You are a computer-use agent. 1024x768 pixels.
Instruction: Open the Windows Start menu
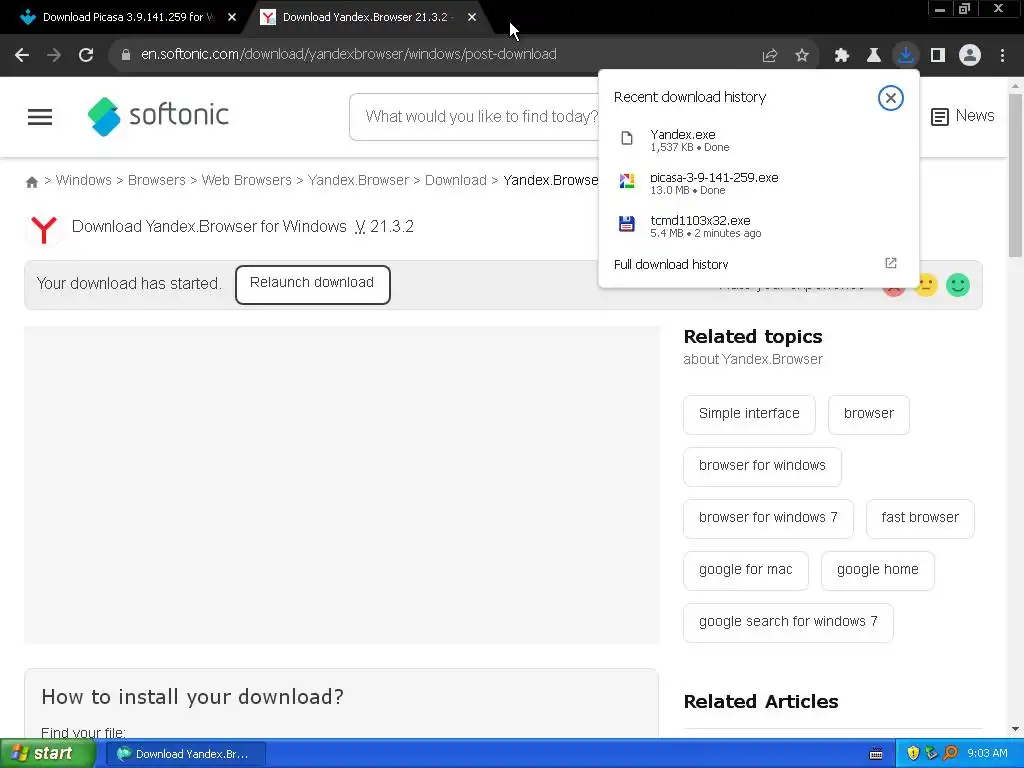tap(47, 754)
